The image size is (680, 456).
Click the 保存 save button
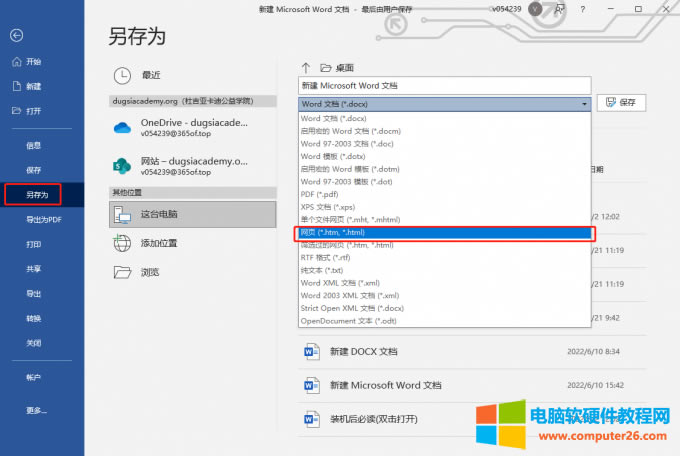(x=621, y=103)
